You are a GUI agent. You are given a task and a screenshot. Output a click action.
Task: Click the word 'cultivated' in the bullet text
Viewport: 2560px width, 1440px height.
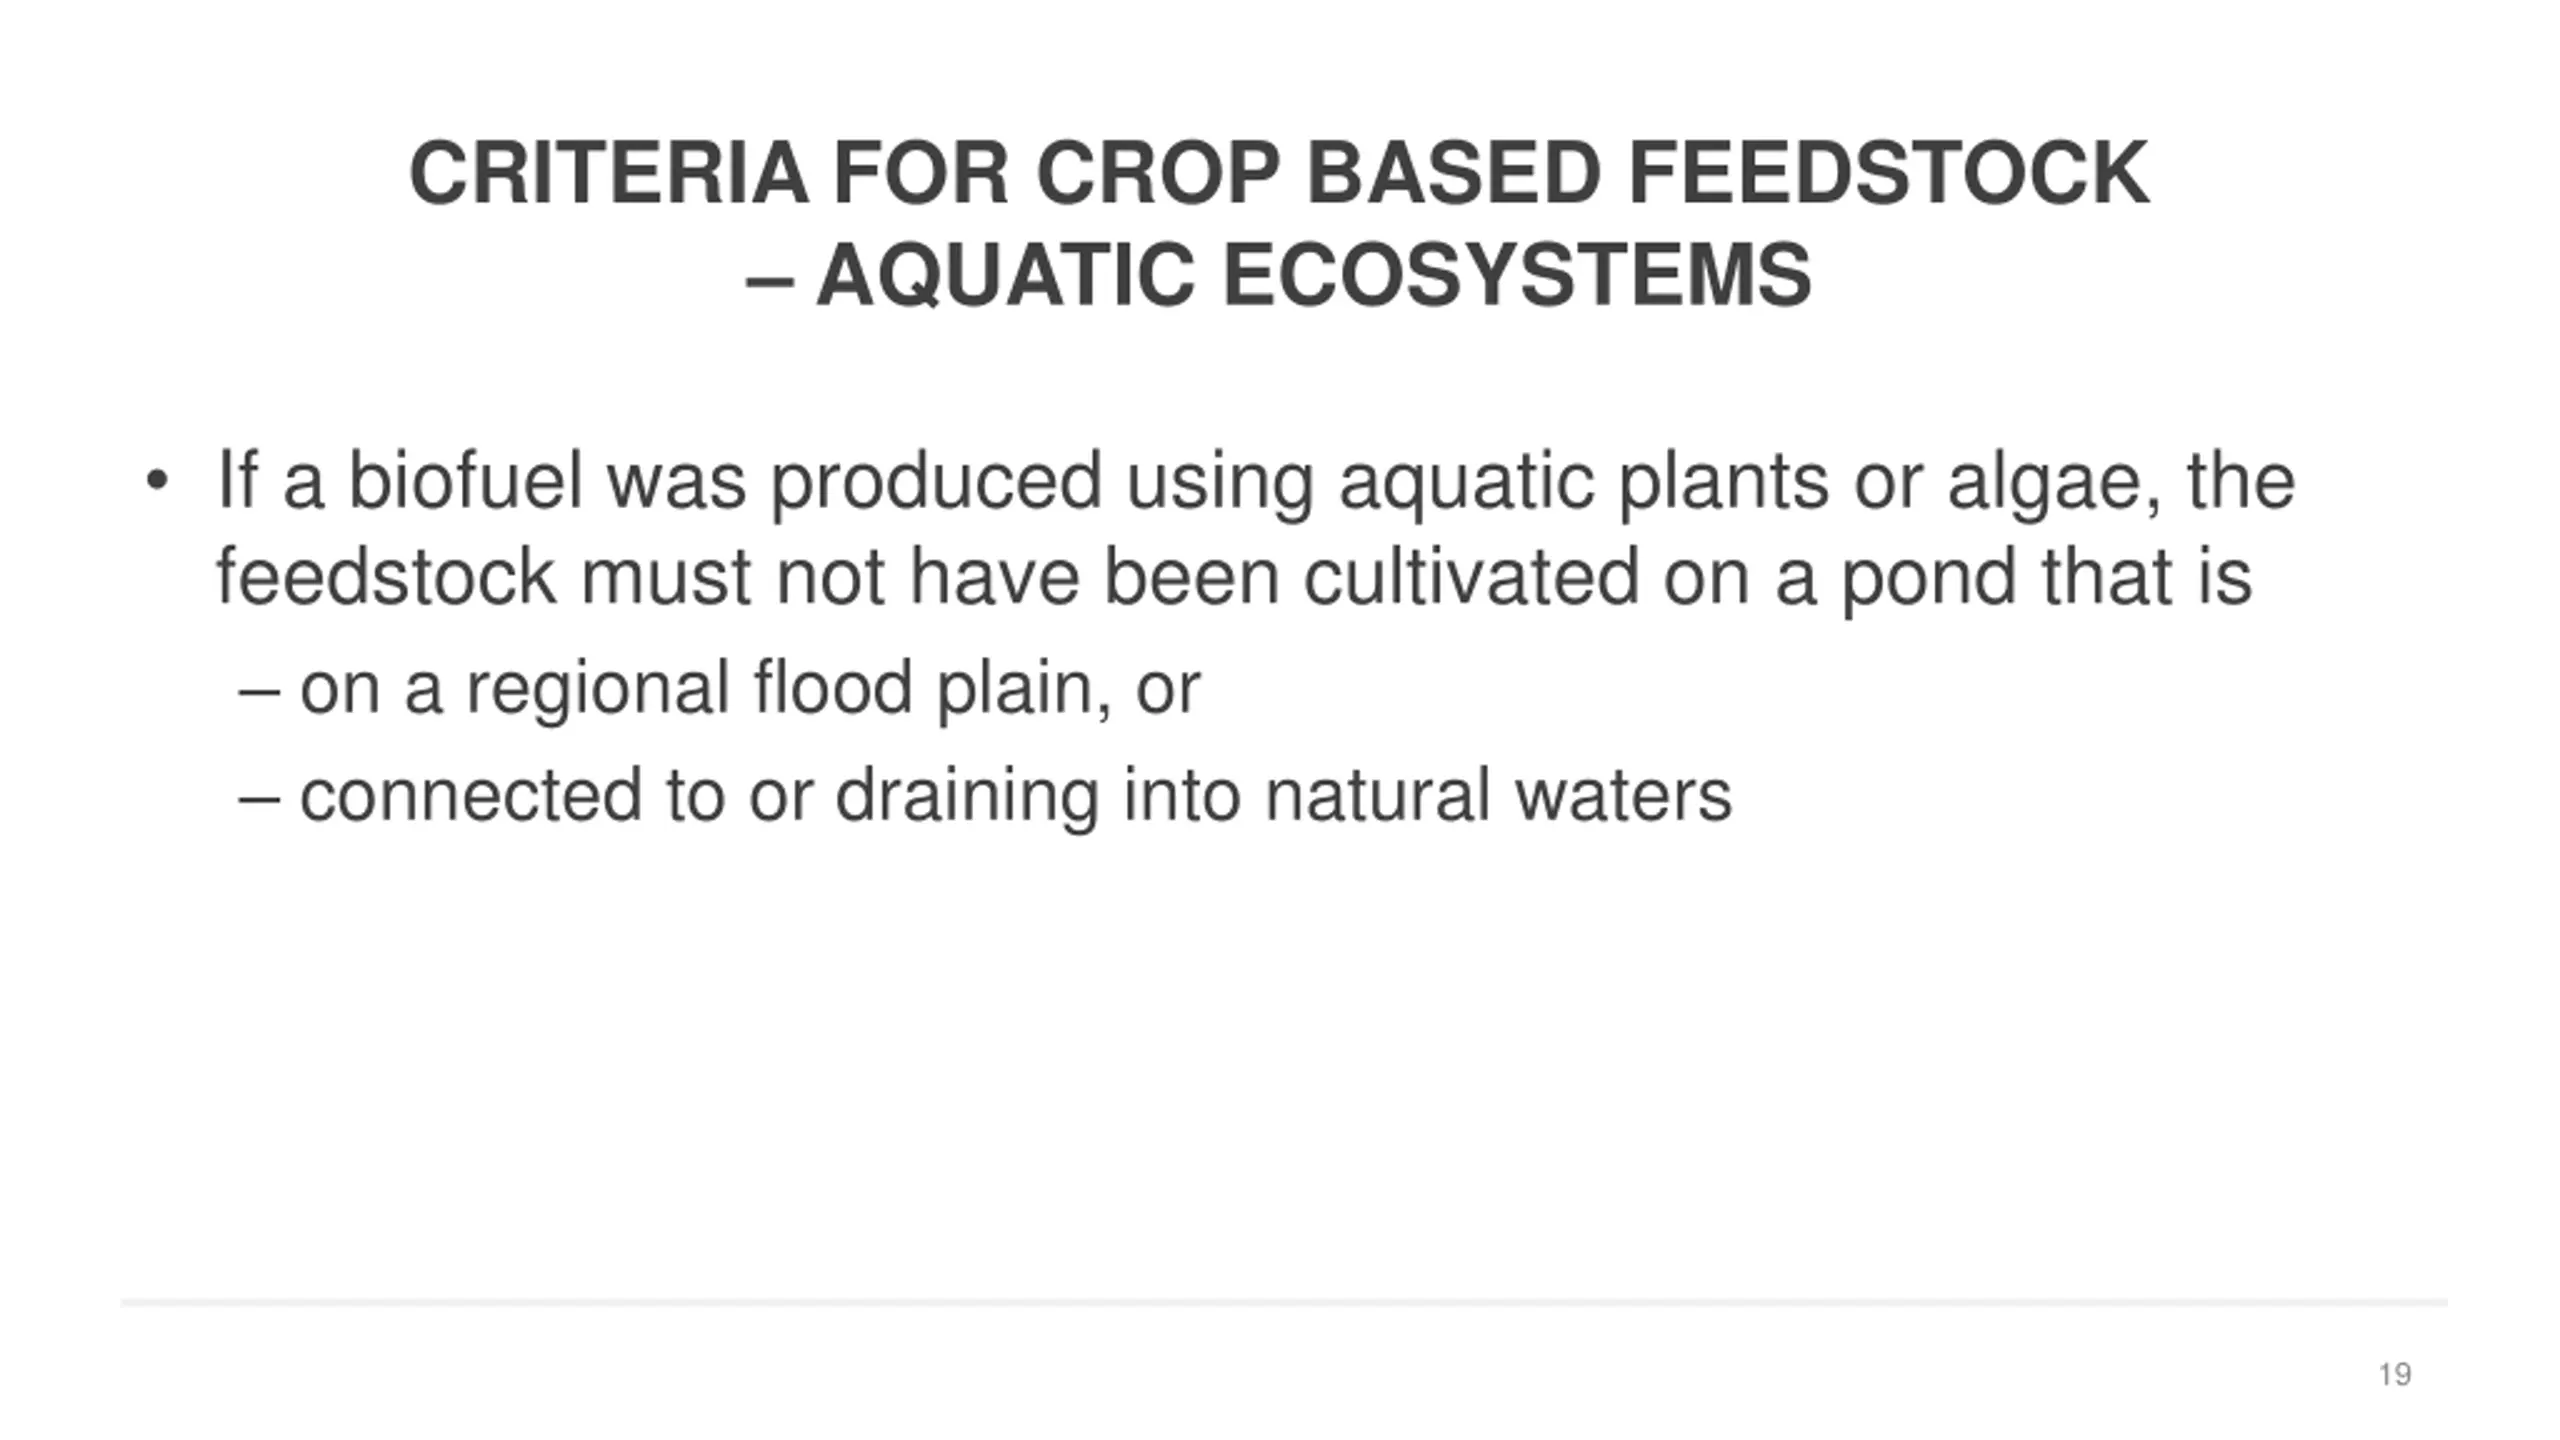coord(1470,578)
